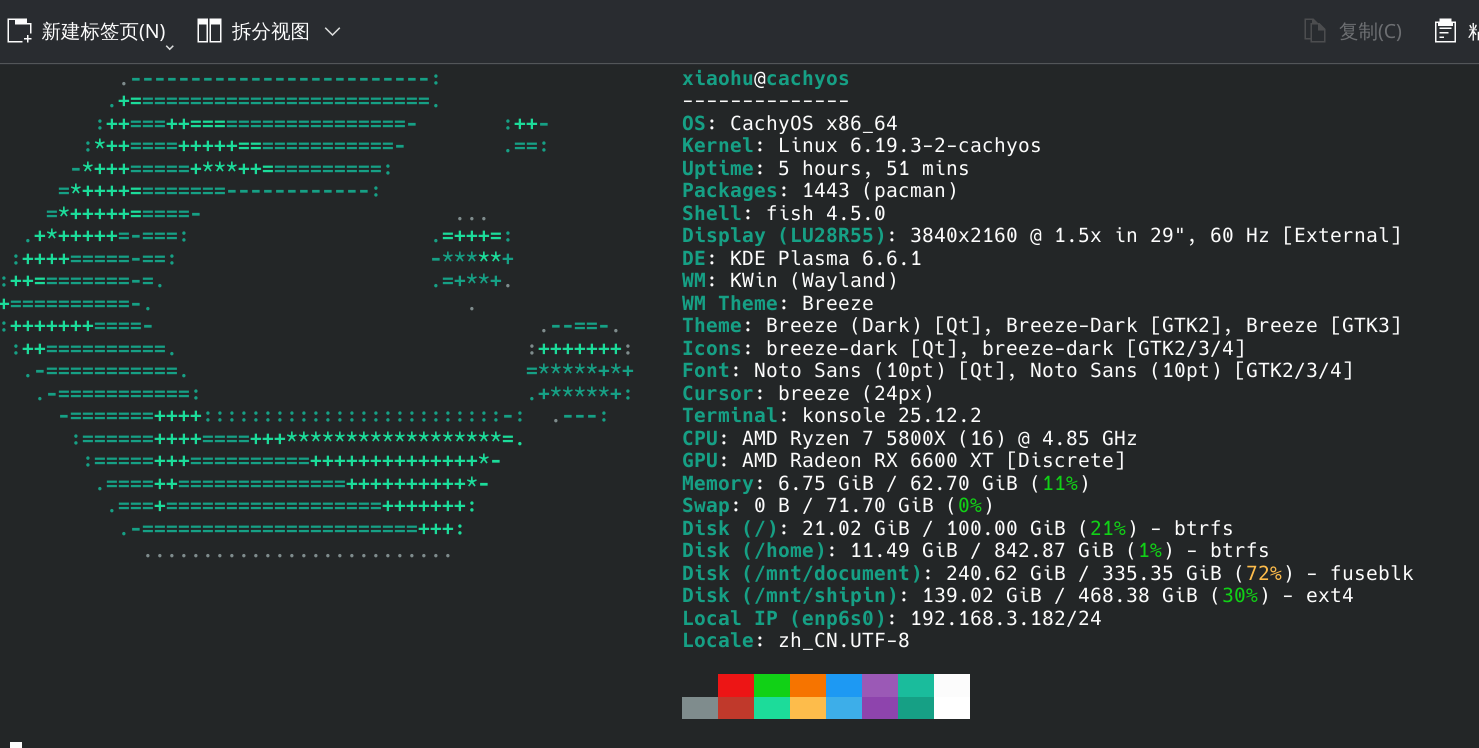Click the green "11%" memory percentage

[x=1060, y=484]
